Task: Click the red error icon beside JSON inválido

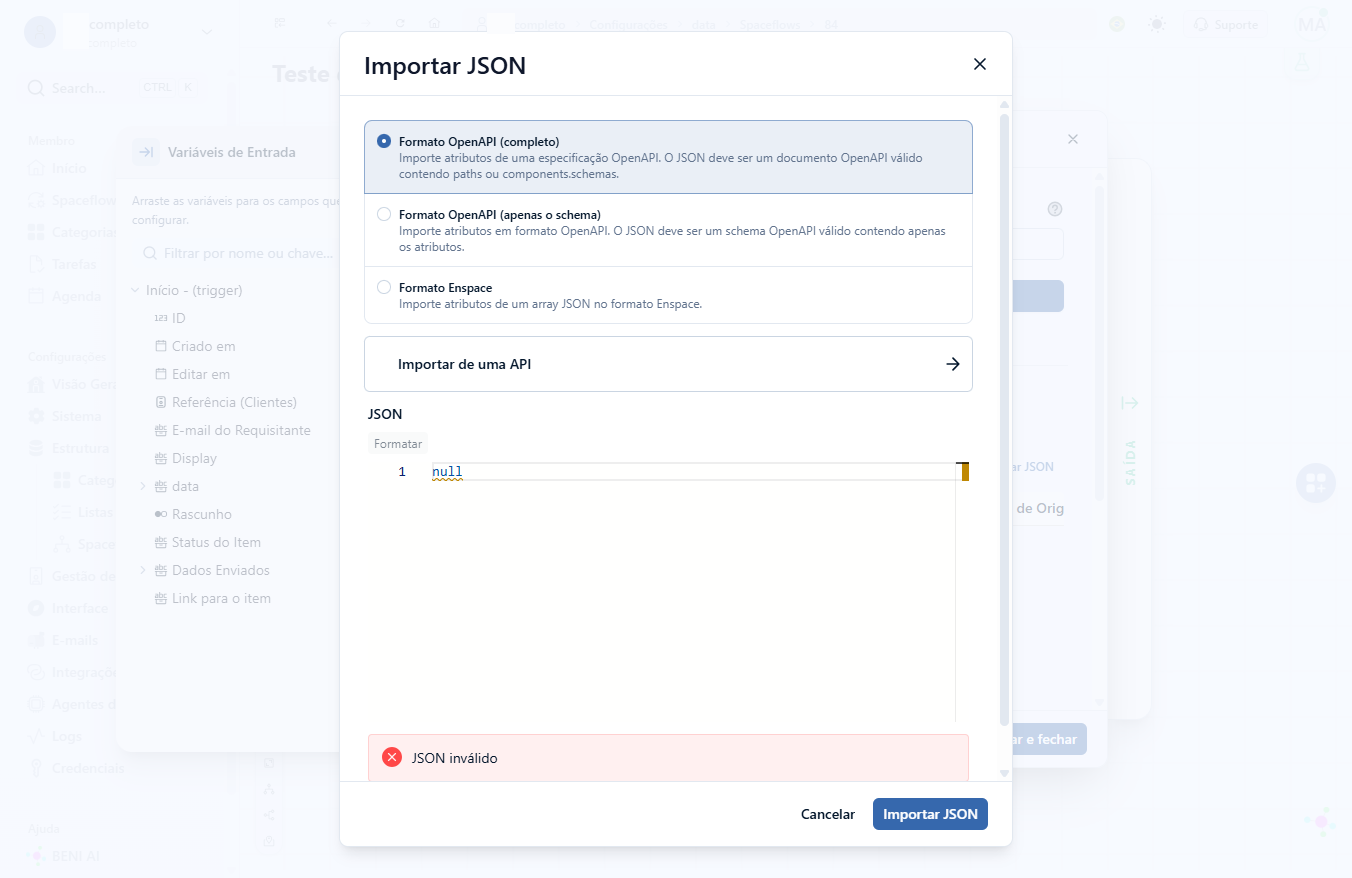Action: pos(392,758)
